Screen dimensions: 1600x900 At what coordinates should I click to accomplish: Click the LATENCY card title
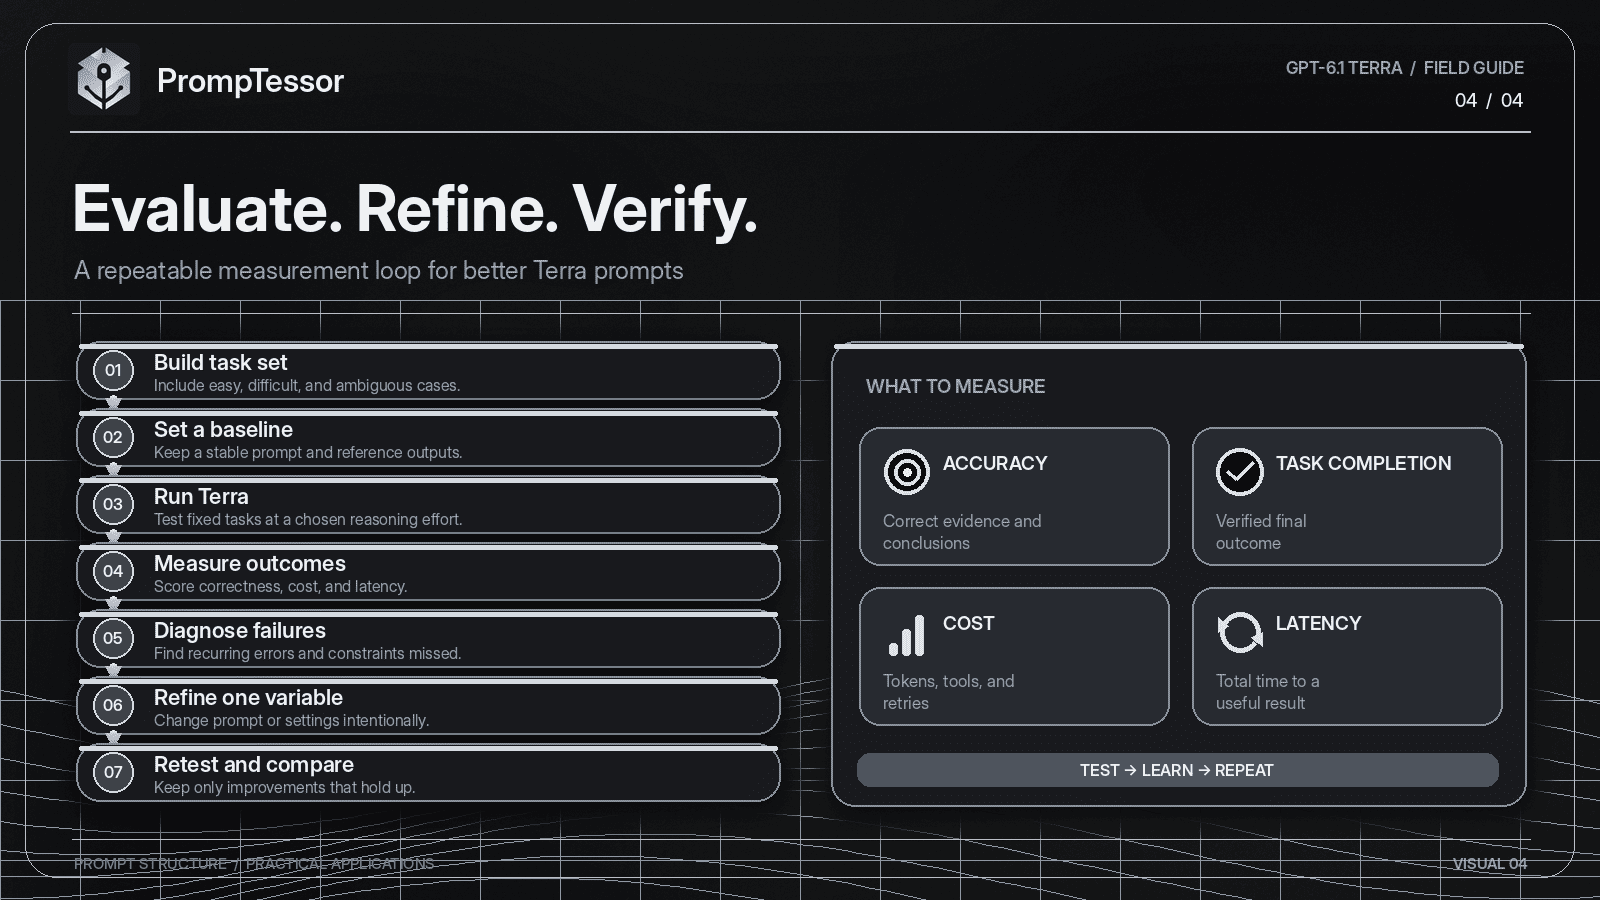tap(1318, 623)
